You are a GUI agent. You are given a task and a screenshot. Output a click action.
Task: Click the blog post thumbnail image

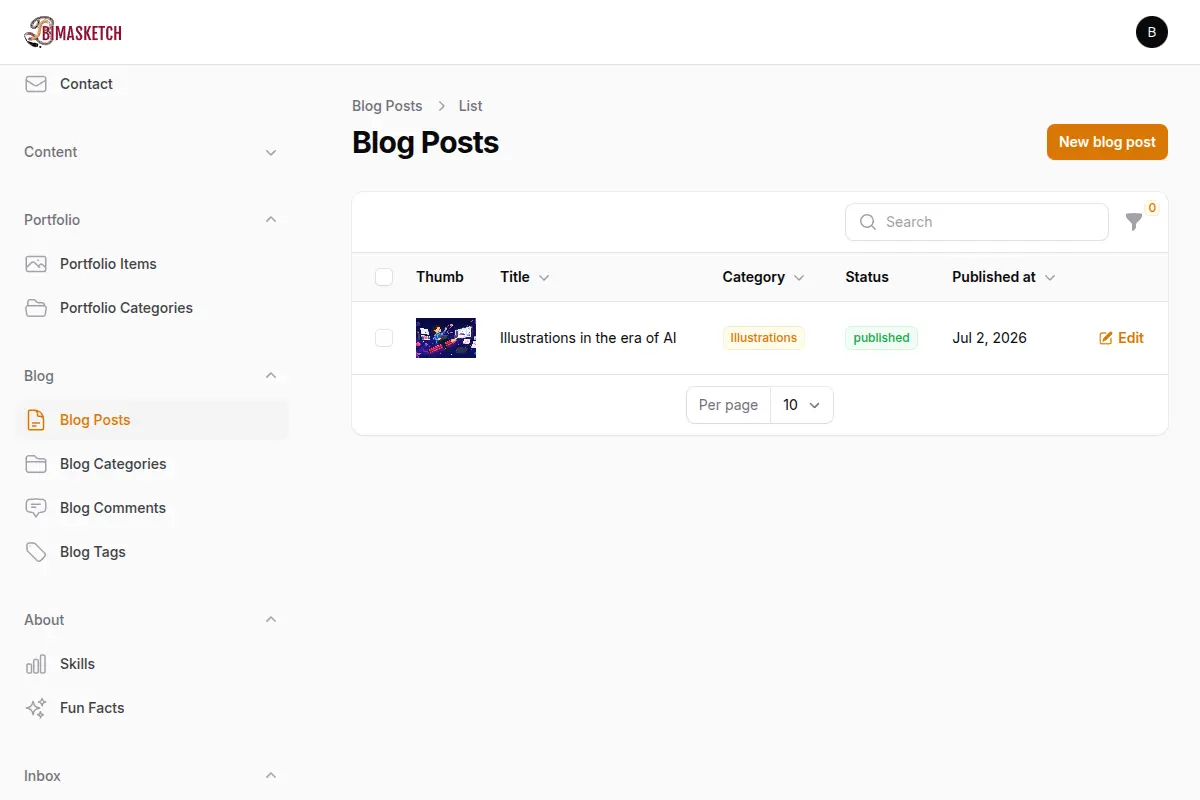pos(446,338)
